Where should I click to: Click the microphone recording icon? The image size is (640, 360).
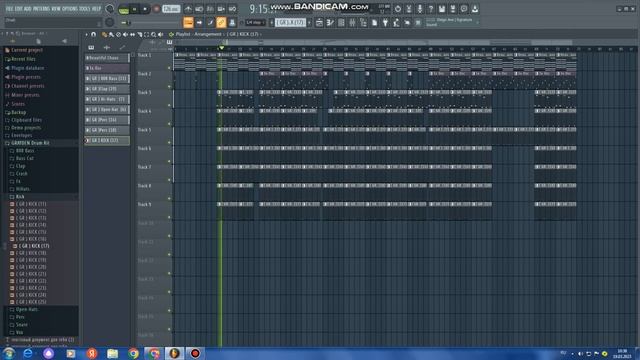point(420,9)
